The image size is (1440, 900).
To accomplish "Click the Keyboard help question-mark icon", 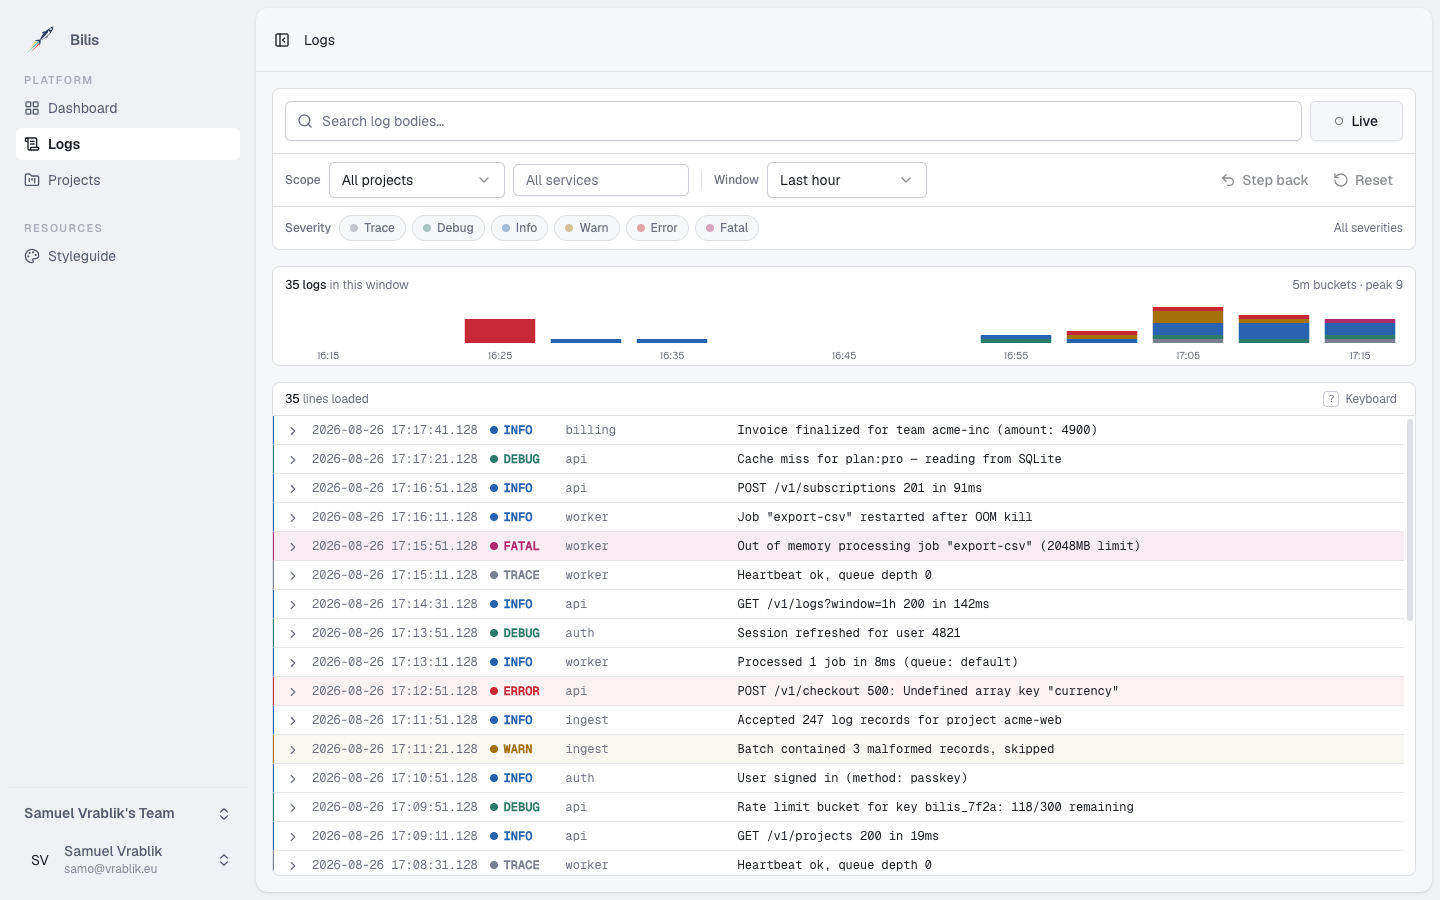I will click(1331, 399).
